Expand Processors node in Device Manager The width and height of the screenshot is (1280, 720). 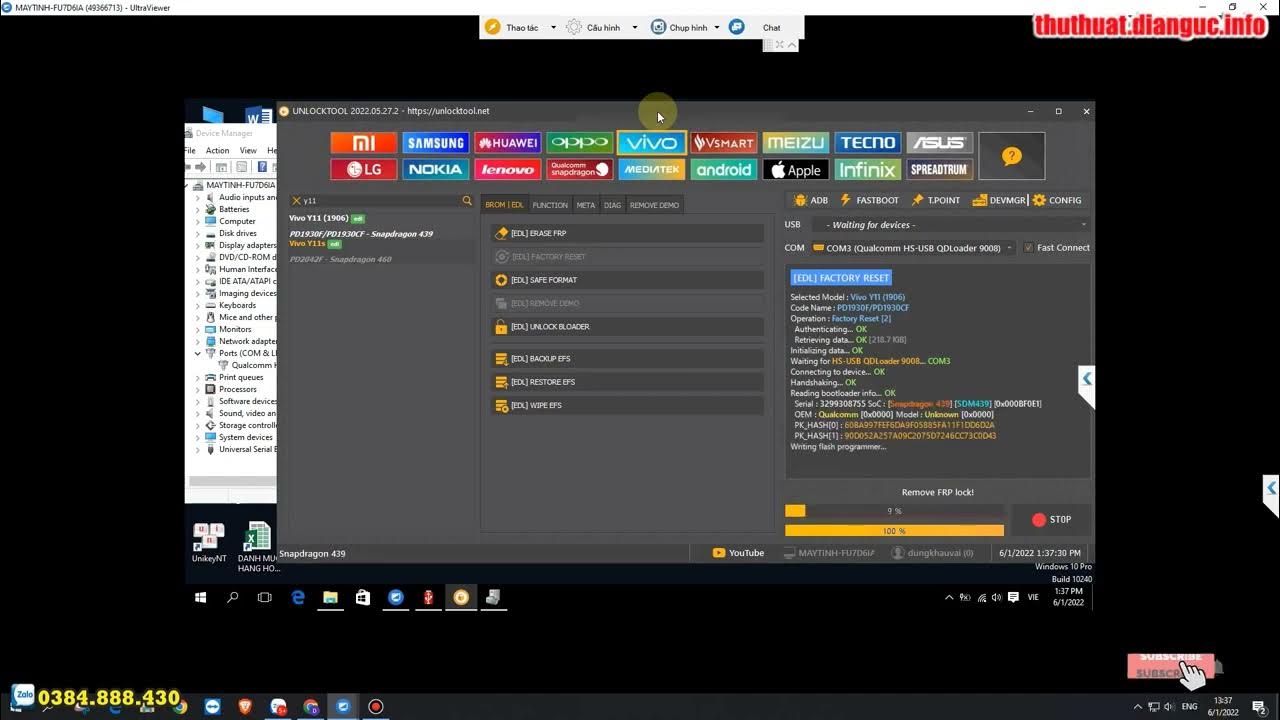pos(197,389)
